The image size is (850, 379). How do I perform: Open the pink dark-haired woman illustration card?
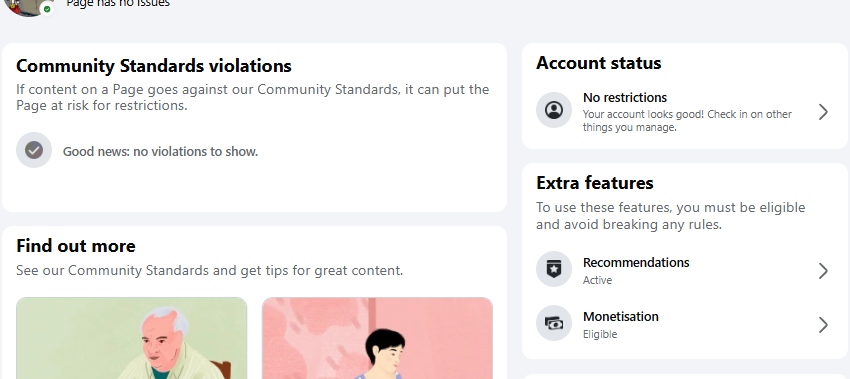pos(378,338)
